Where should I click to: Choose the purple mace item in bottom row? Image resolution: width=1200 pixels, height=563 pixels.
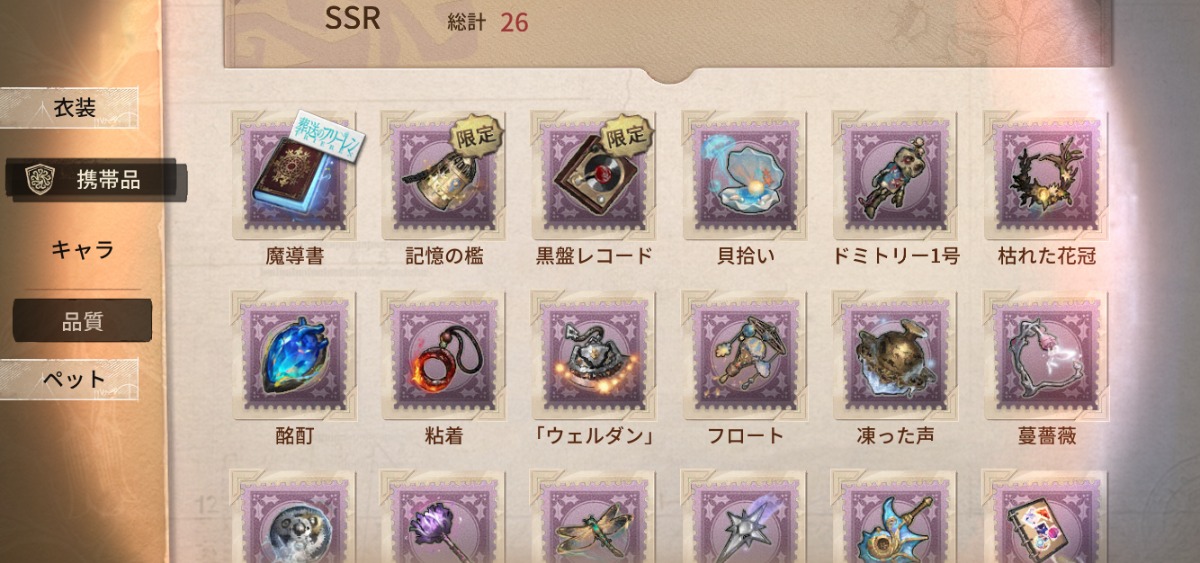(444, 518)
